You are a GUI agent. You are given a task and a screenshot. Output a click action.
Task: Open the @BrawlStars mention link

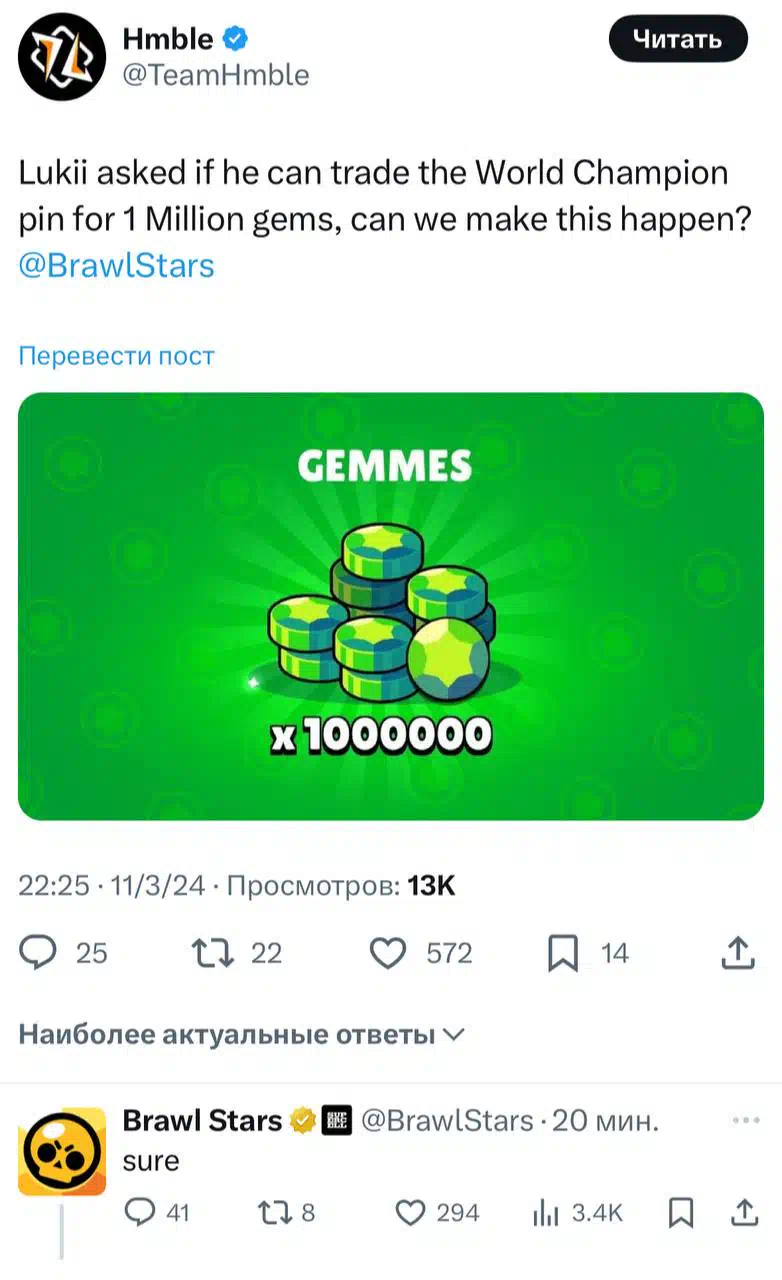tap(117, 266)
